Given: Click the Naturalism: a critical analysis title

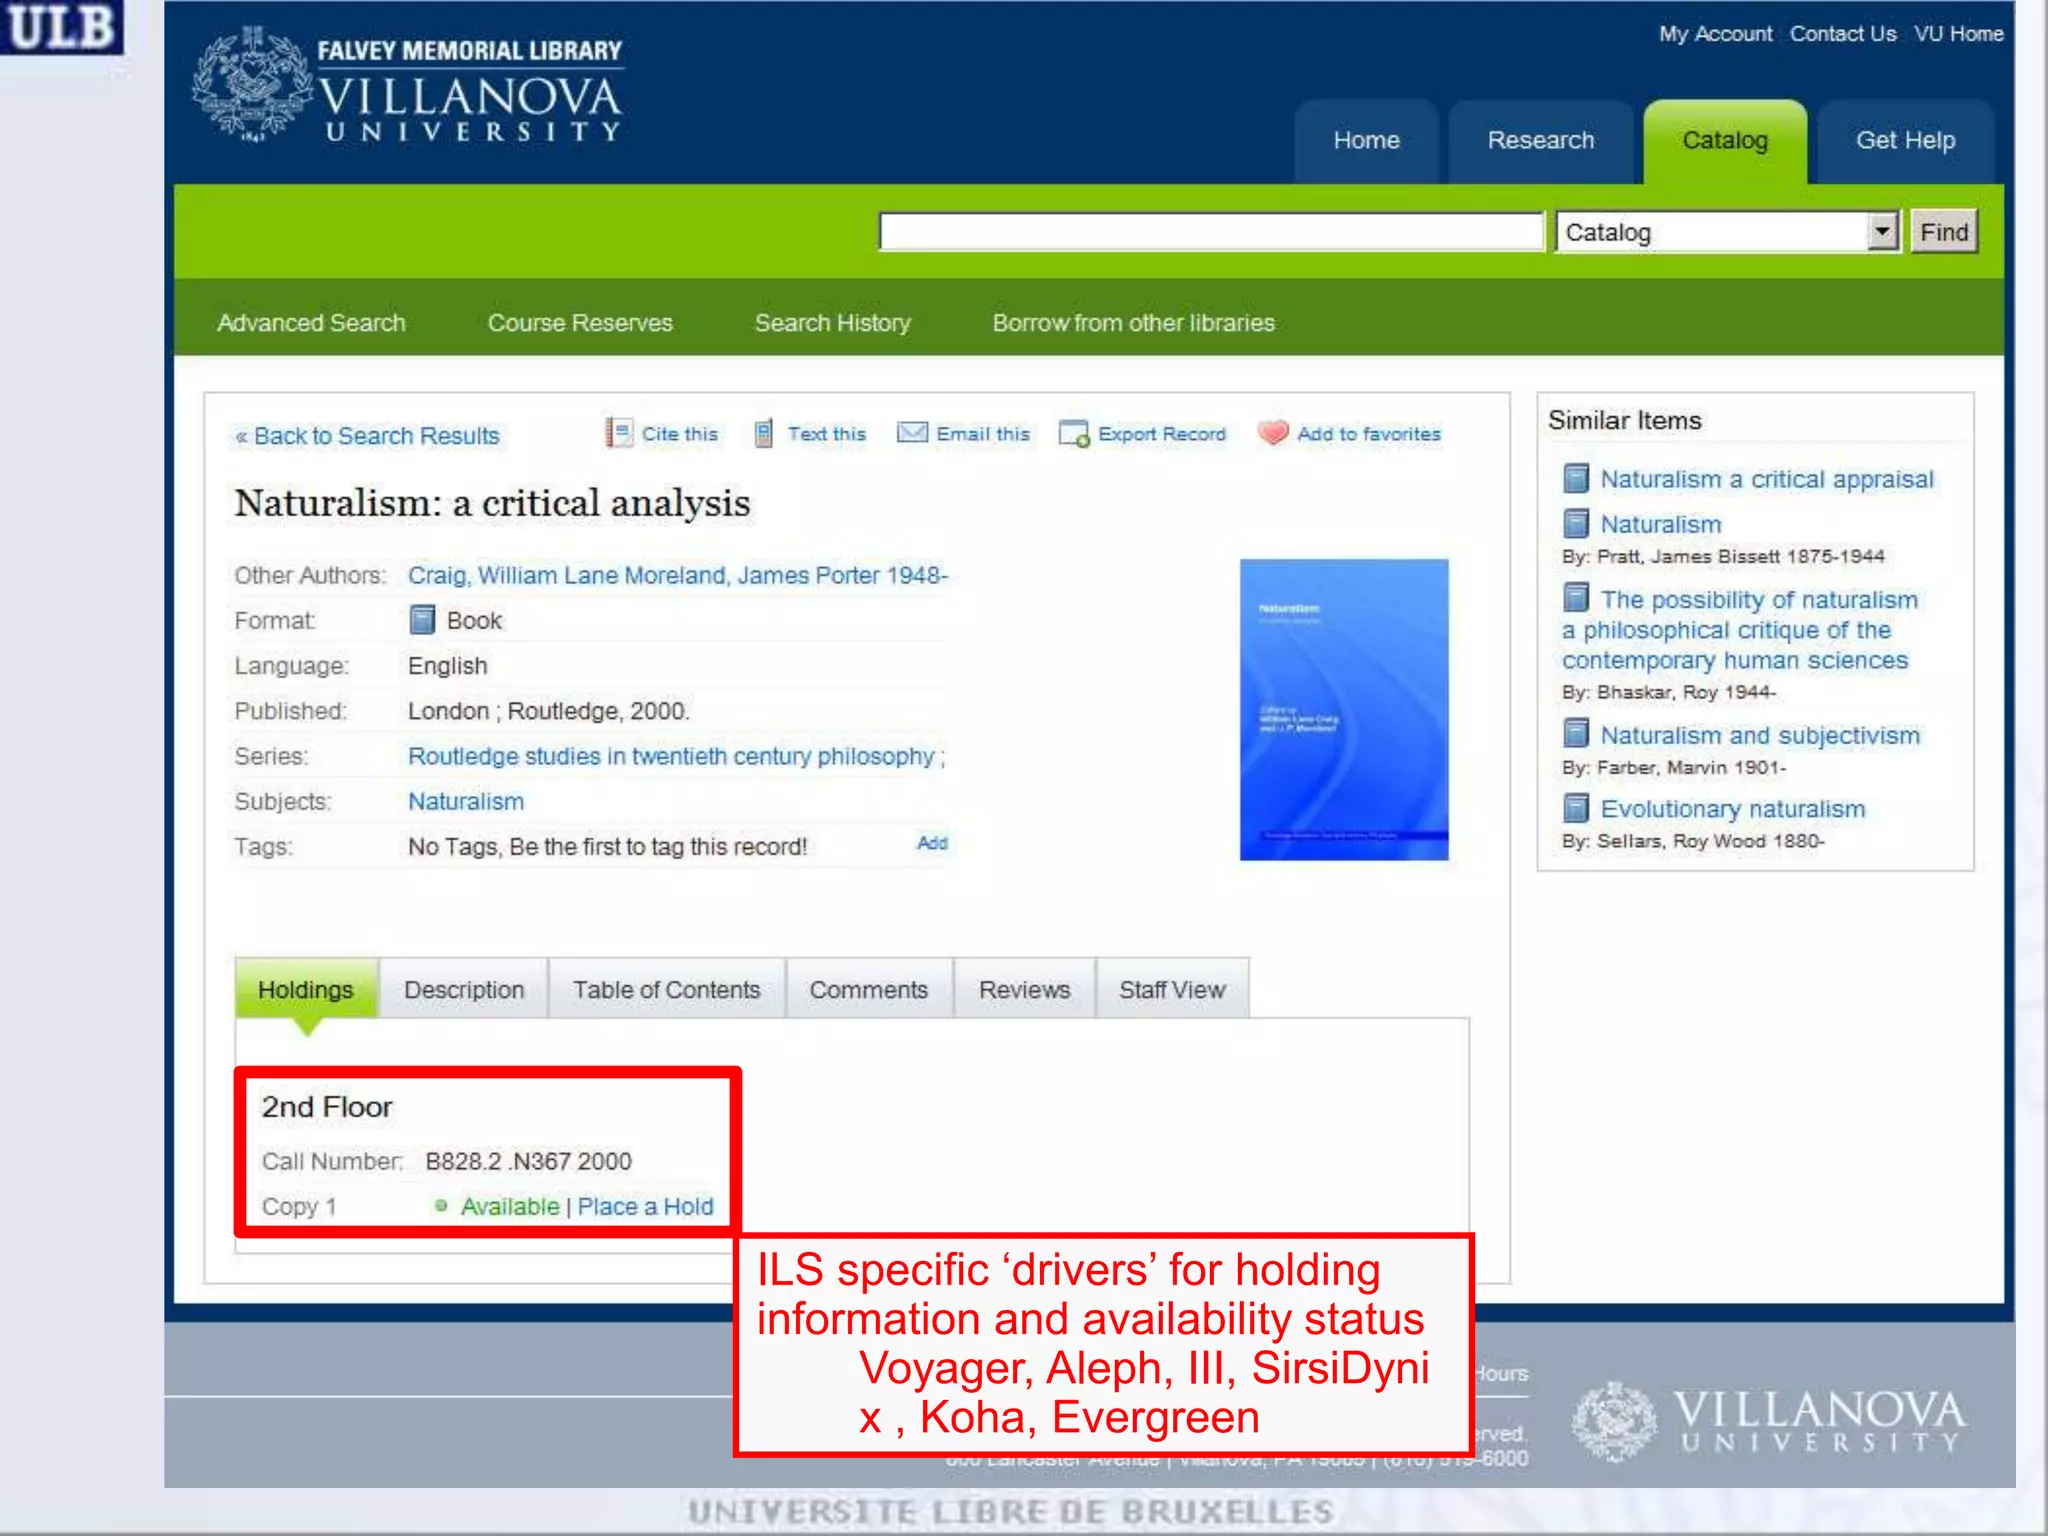Looking at the screenshot, I should 492,503.
